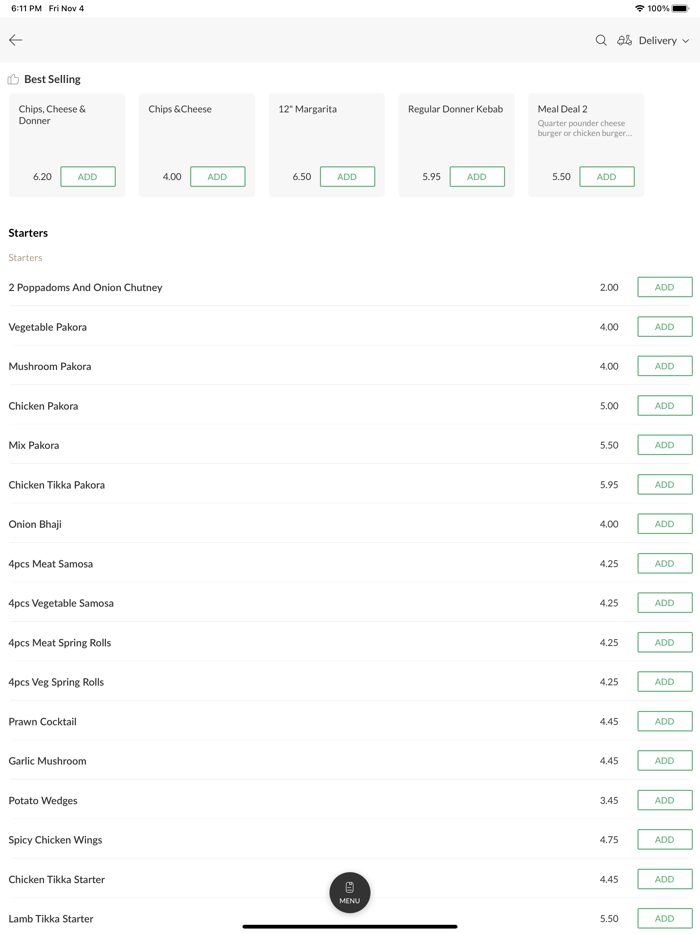This screenshot has width=700, height=934.
Task: Add Meal Deal 2 to order
Action: (607, 177)
